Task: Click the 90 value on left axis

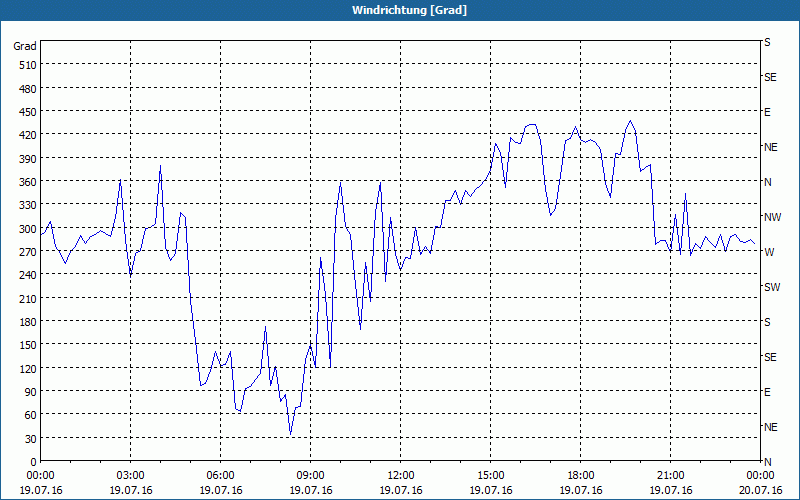Action: (x=31, y=392)
